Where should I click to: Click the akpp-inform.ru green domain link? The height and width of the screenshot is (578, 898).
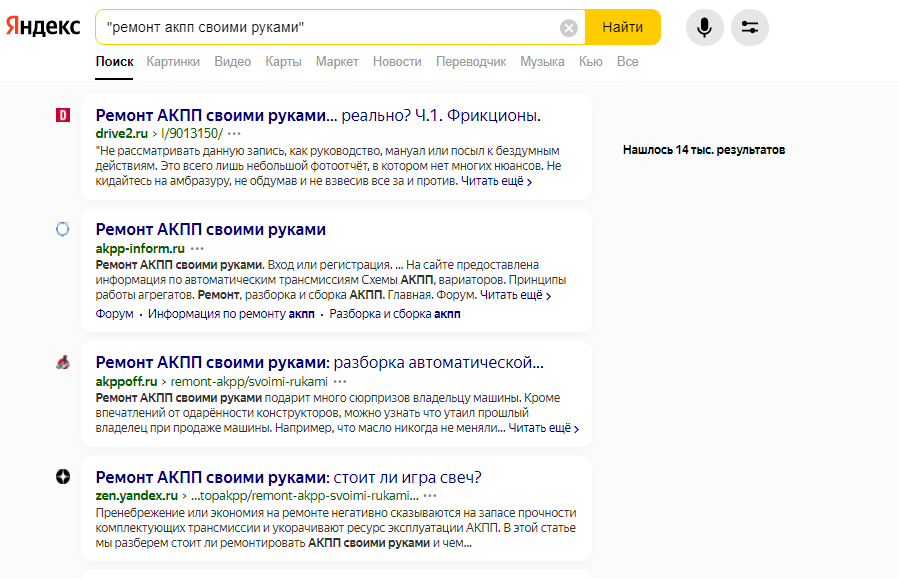(x=140, y=248)
